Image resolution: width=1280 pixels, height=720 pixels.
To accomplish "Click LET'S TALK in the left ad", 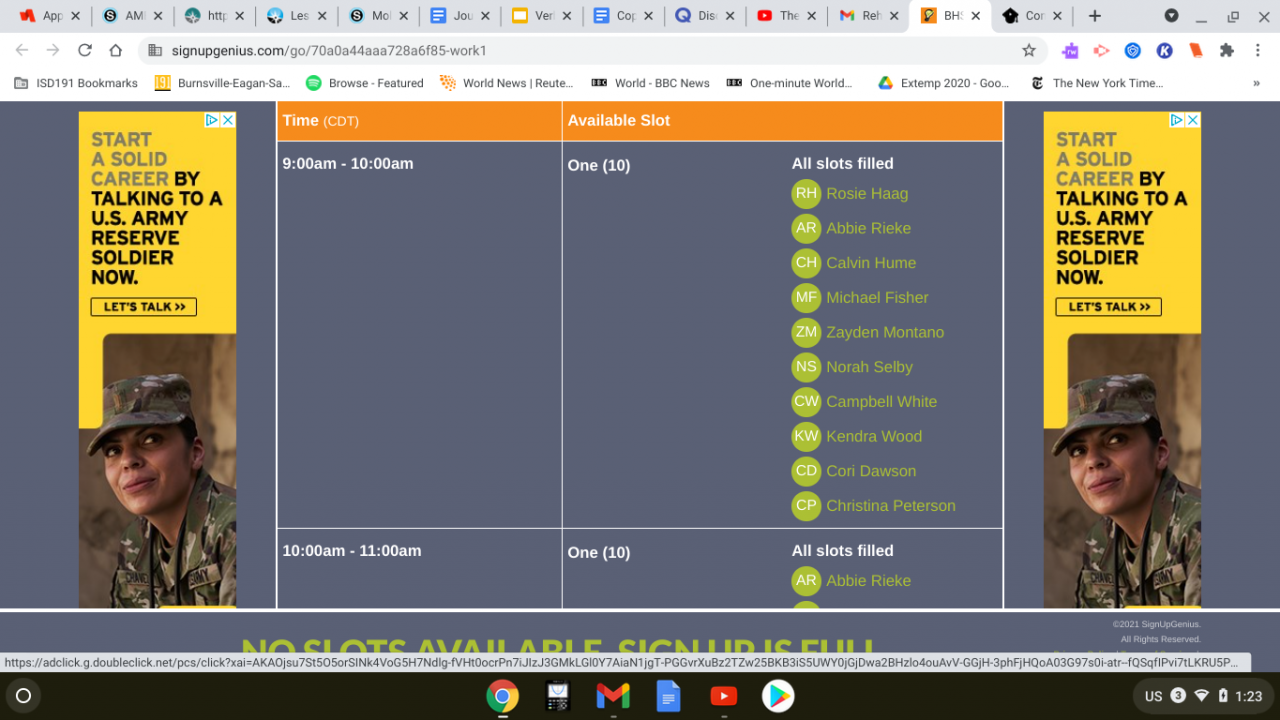I will (144, 307).
